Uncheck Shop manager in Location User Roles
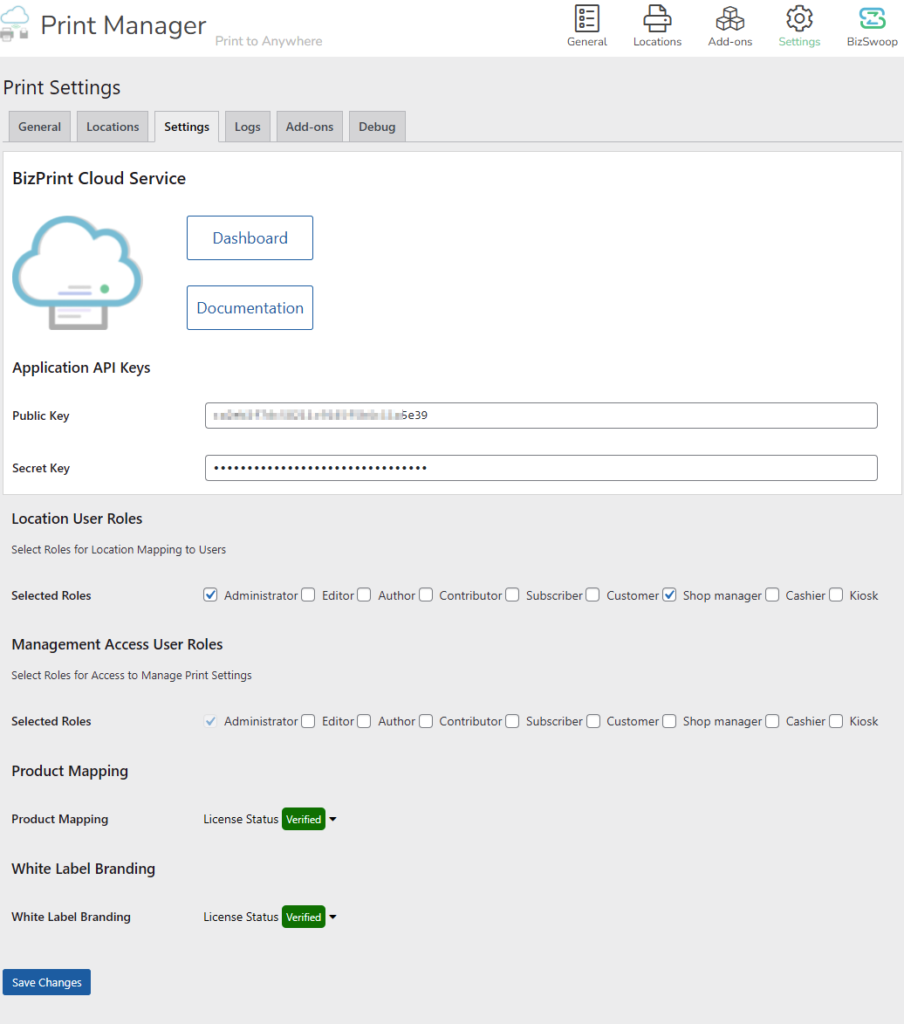Screen dimensions: 904x1024 [x=670, y=595]
